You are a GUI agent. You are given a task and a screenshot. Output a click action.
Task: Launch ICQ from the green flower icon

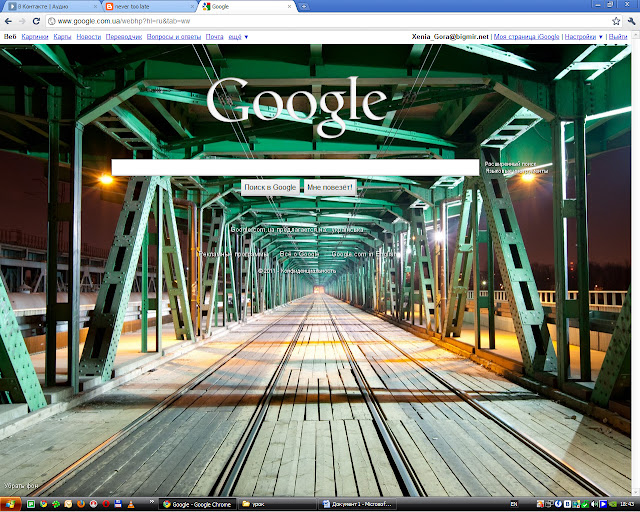coord(56,504)
